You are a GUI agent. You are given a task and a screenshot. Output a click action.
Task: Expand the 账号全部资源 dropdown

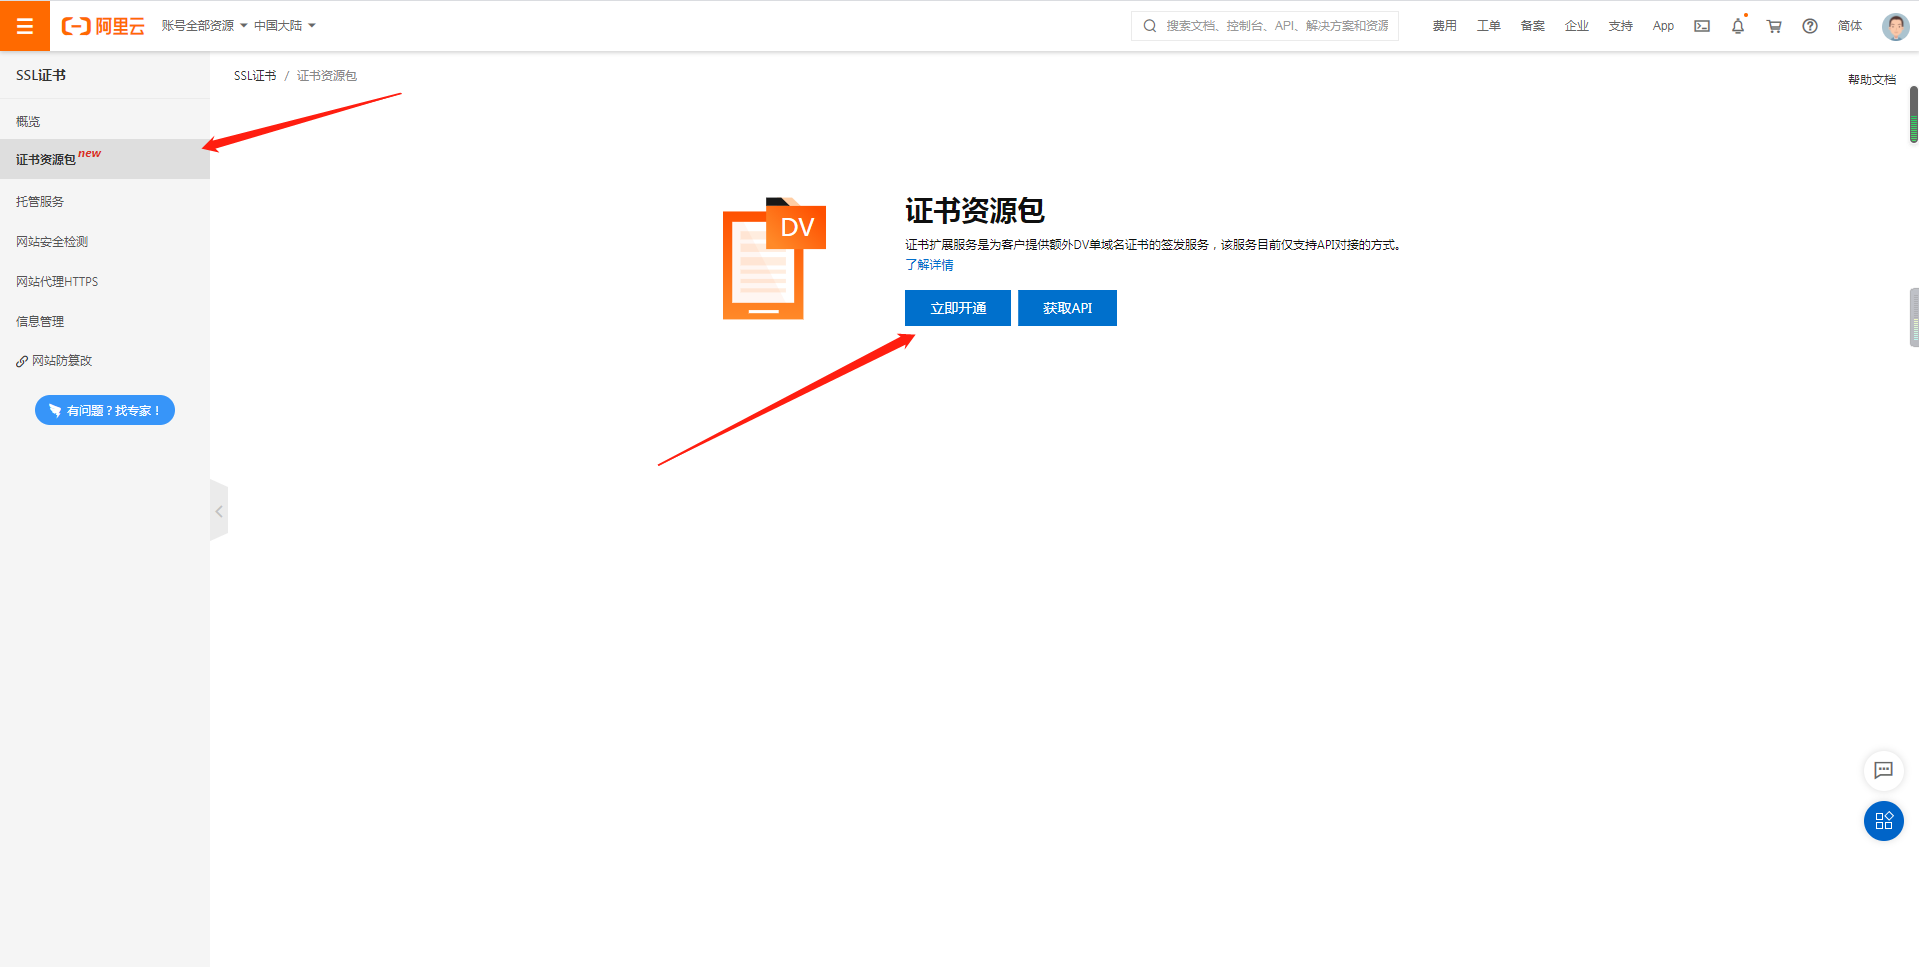(204, 26)
